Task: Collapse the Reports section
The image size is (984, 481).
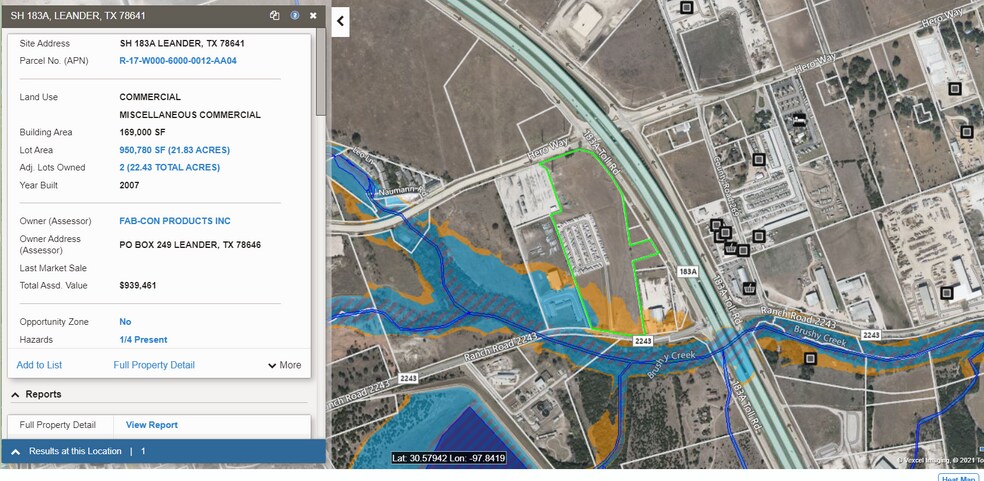Action: pos(15,394)
